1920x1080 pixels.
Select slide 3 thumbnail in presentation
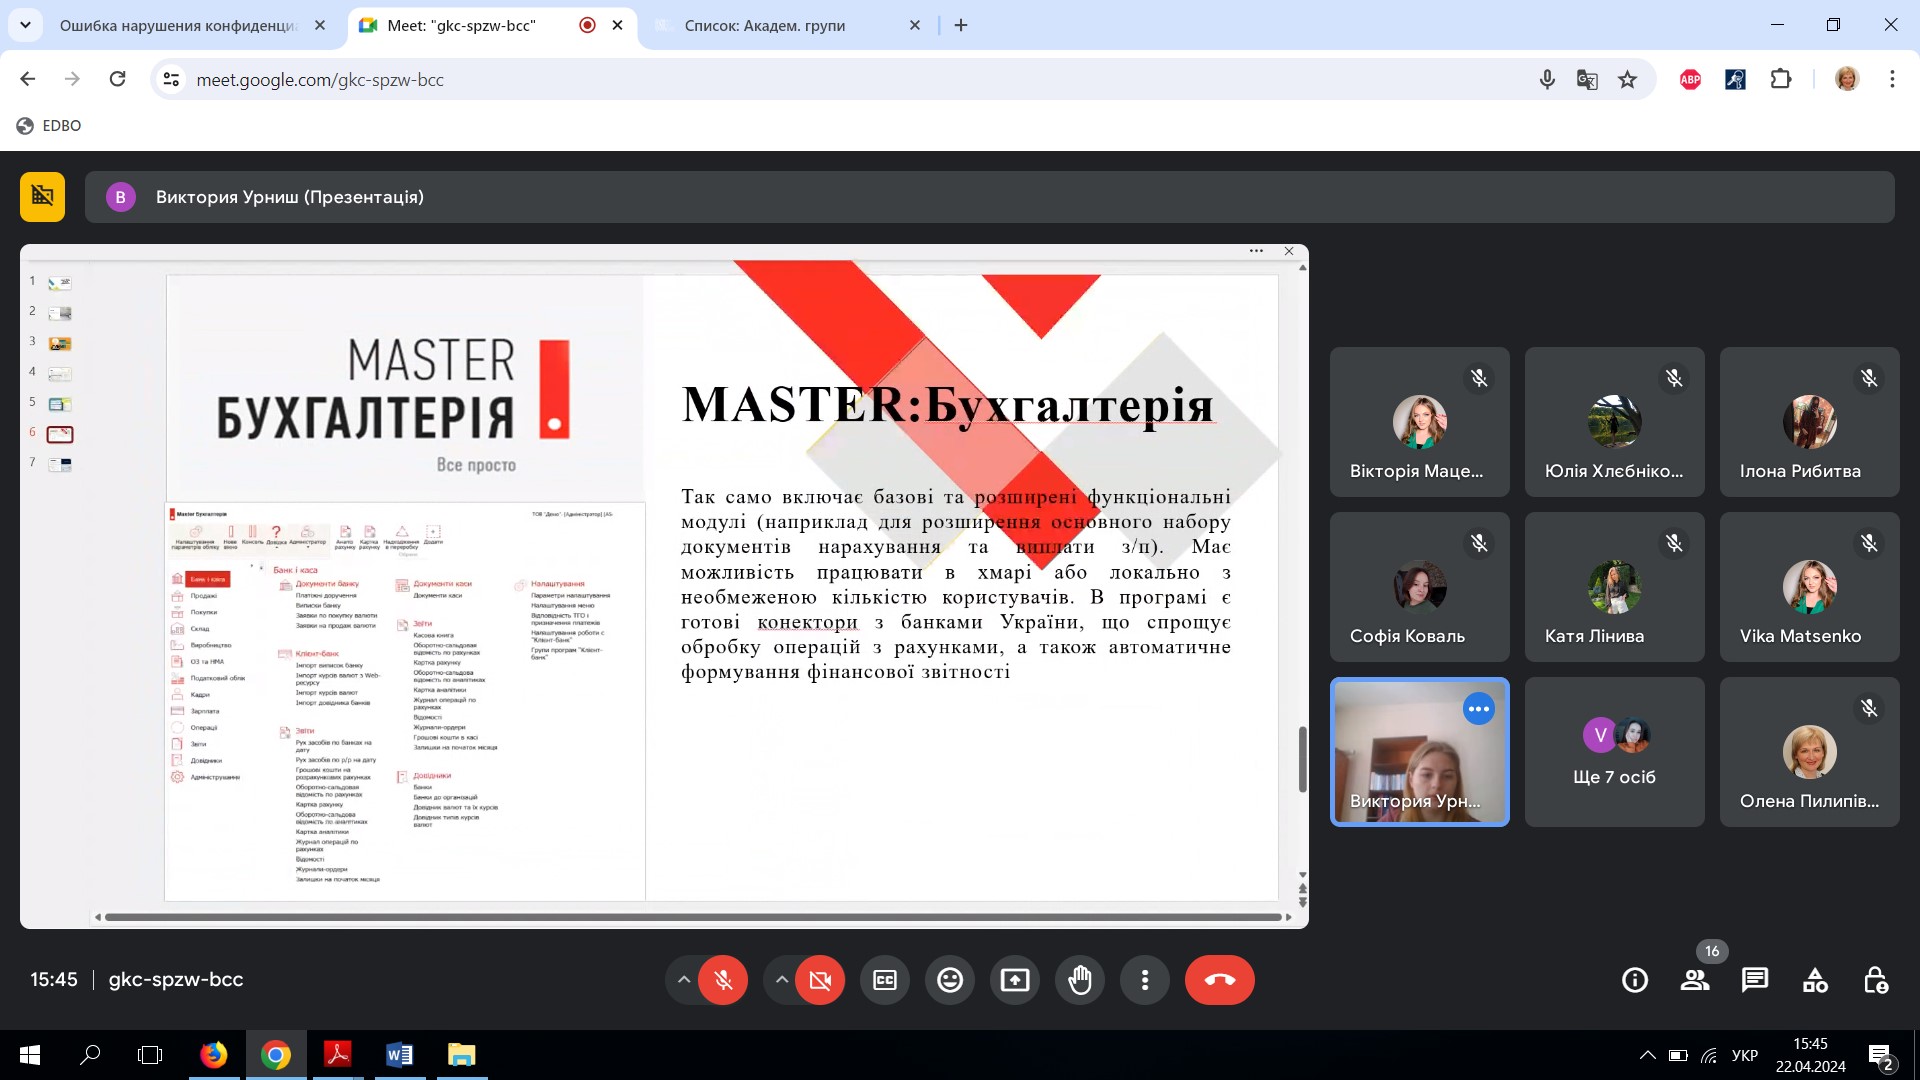pyautogui.click(x=60, y=344)
